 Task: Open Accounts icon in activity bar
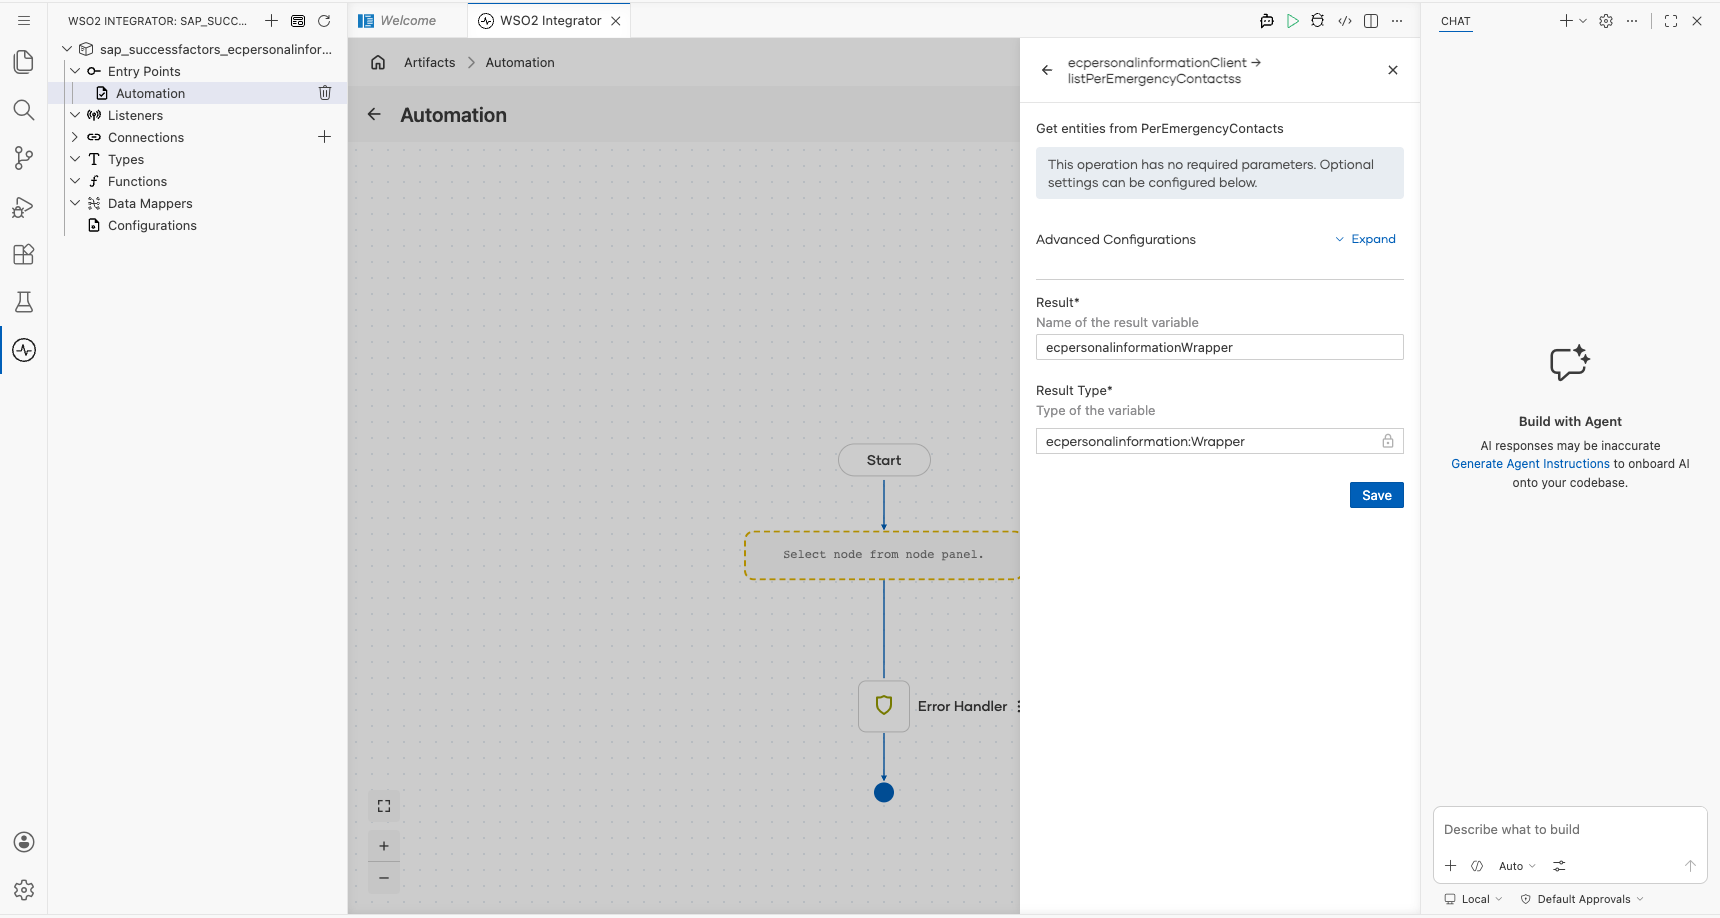click(x=24, y=842)
